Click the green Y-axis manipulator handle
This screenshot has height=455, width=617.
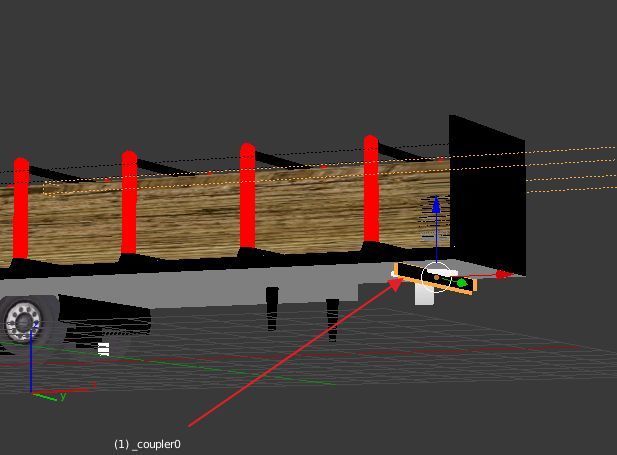click(x=462, y=283)
